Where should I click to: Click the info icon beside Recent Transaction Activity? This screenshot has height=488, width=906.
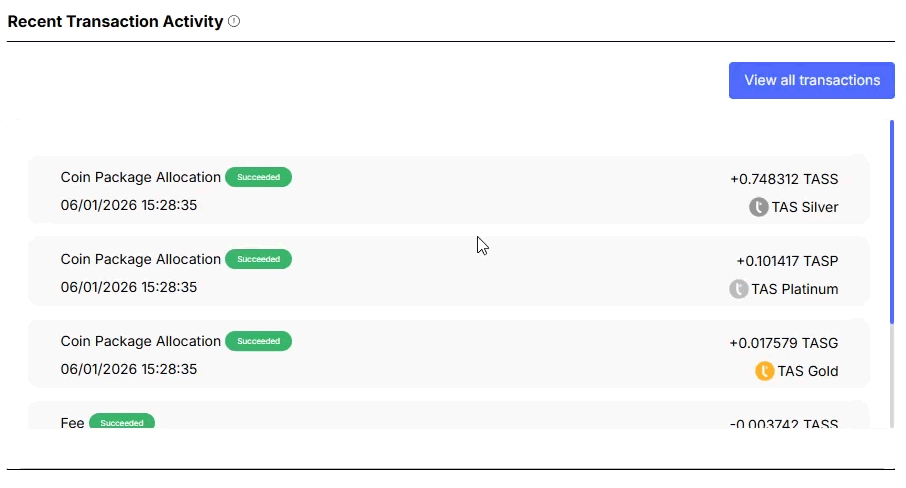(x=234, y=21)
